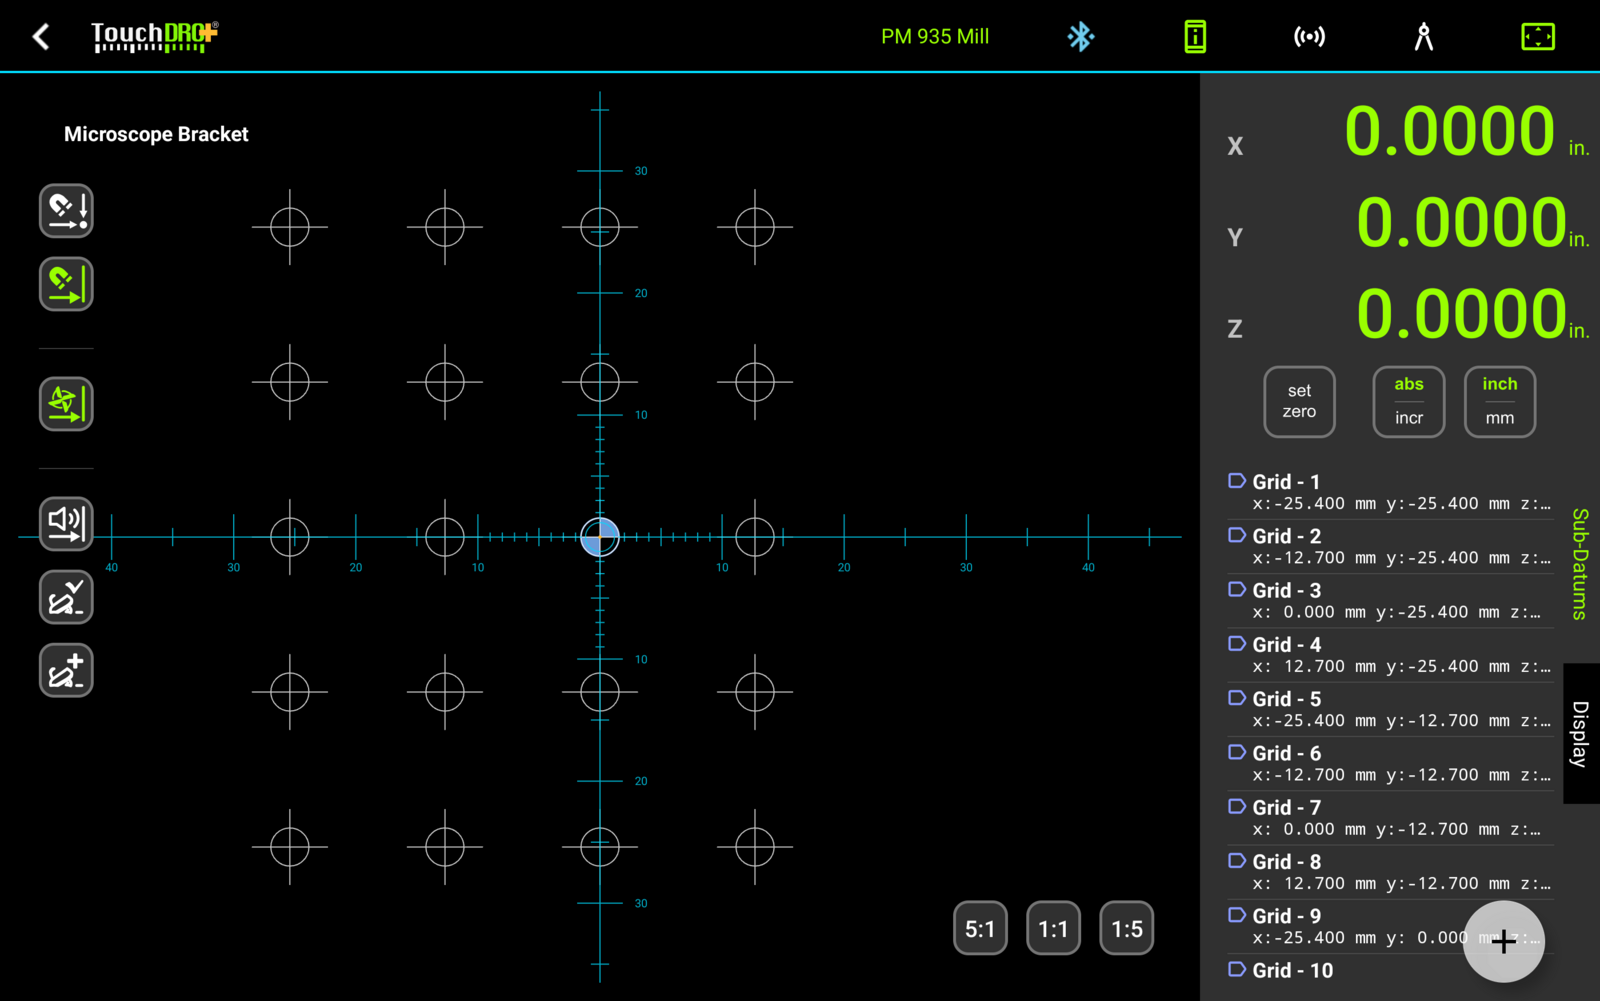Open the edit points checkmark icon
This screenshot has height=1001, width=1600.
click(x=66, y=597)
